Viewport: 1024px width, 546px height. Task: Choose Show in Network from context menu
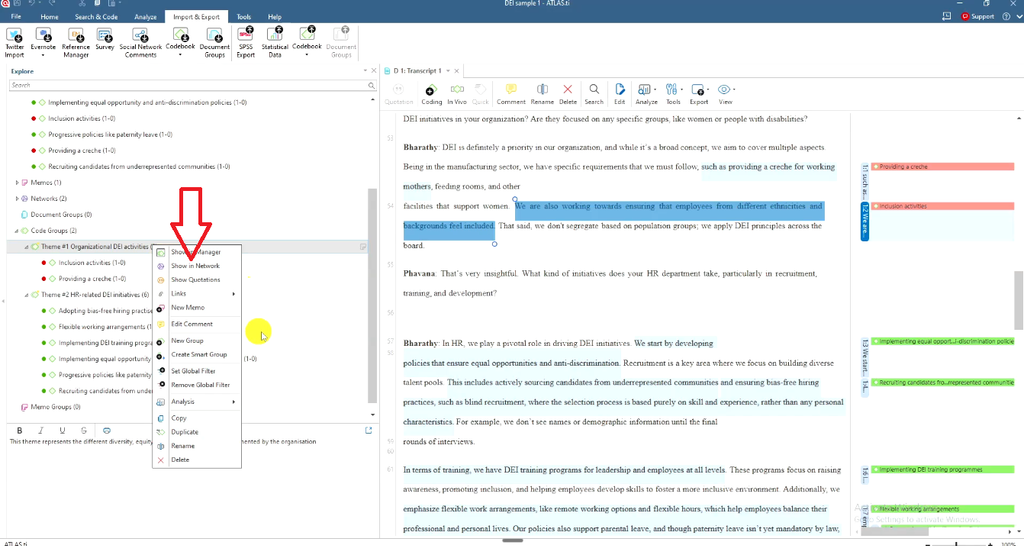(x=196, y=266)
